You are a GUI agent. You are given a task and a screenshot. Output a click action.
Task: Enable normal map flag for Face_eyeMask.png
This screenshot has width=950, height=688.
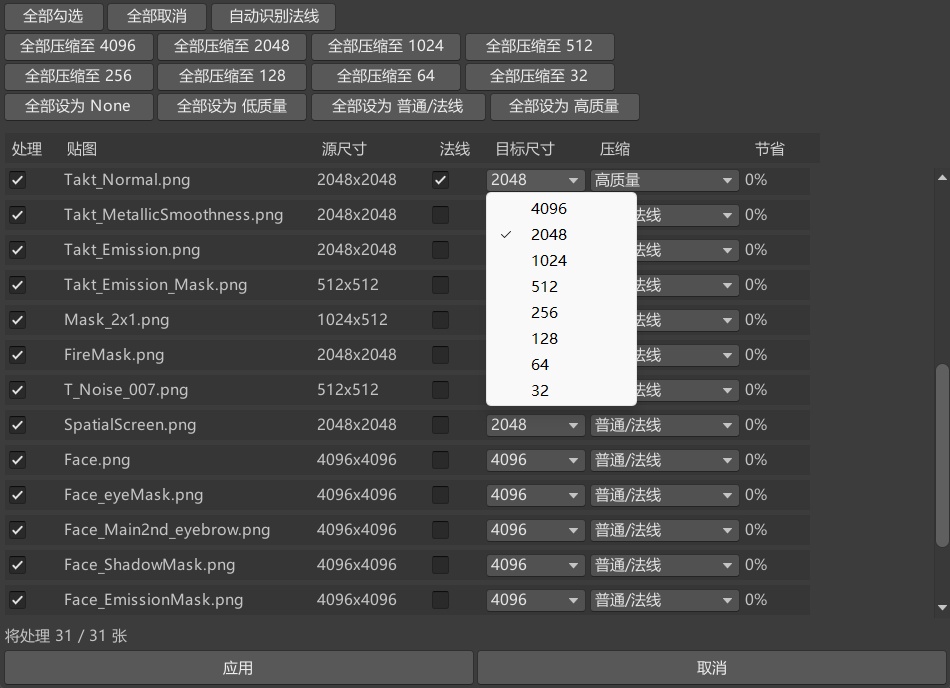click(440, 495)
